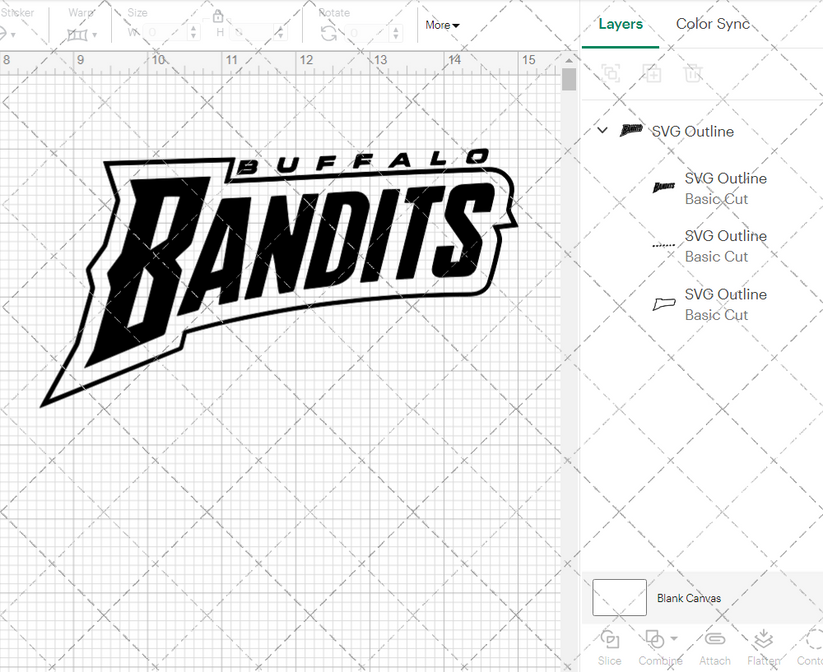Select the dotted SVG Outline Basic Cut layer
The width and height of the screenshot is (823, 672).
pos(726,245)
